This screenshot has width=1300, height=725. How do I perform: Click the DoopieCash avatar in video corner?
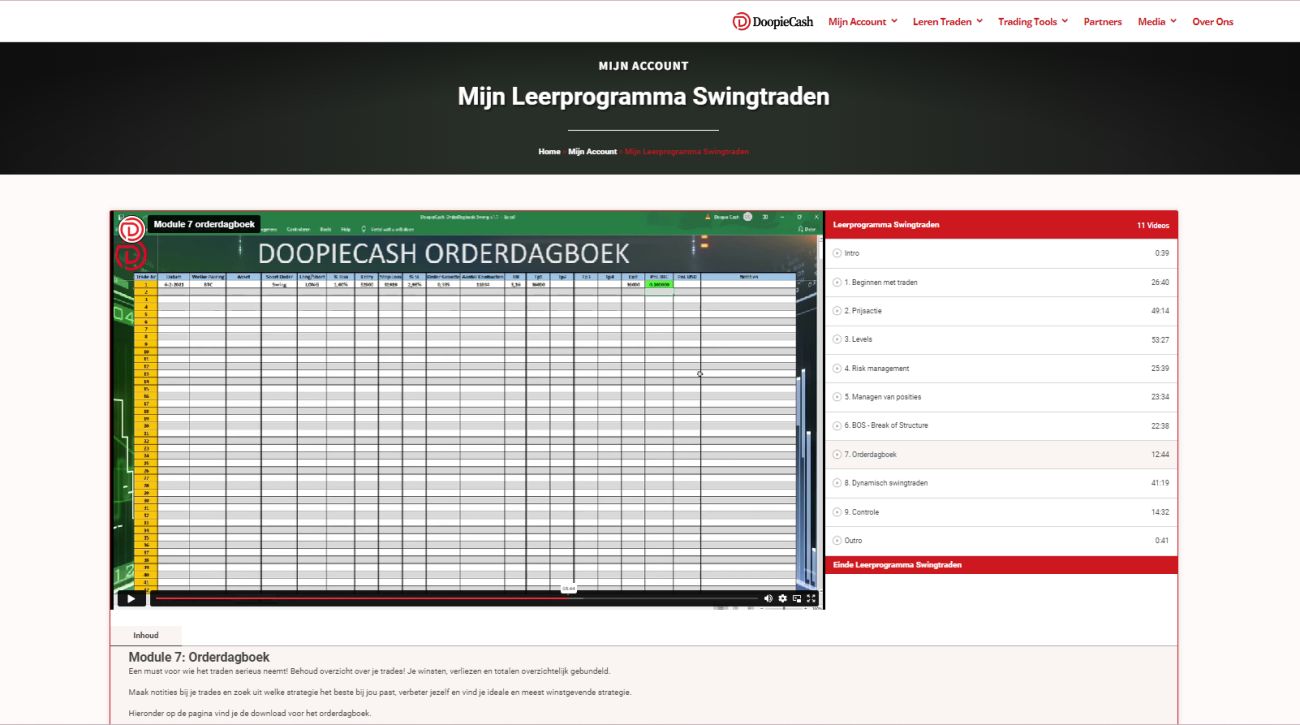(131, 229)
